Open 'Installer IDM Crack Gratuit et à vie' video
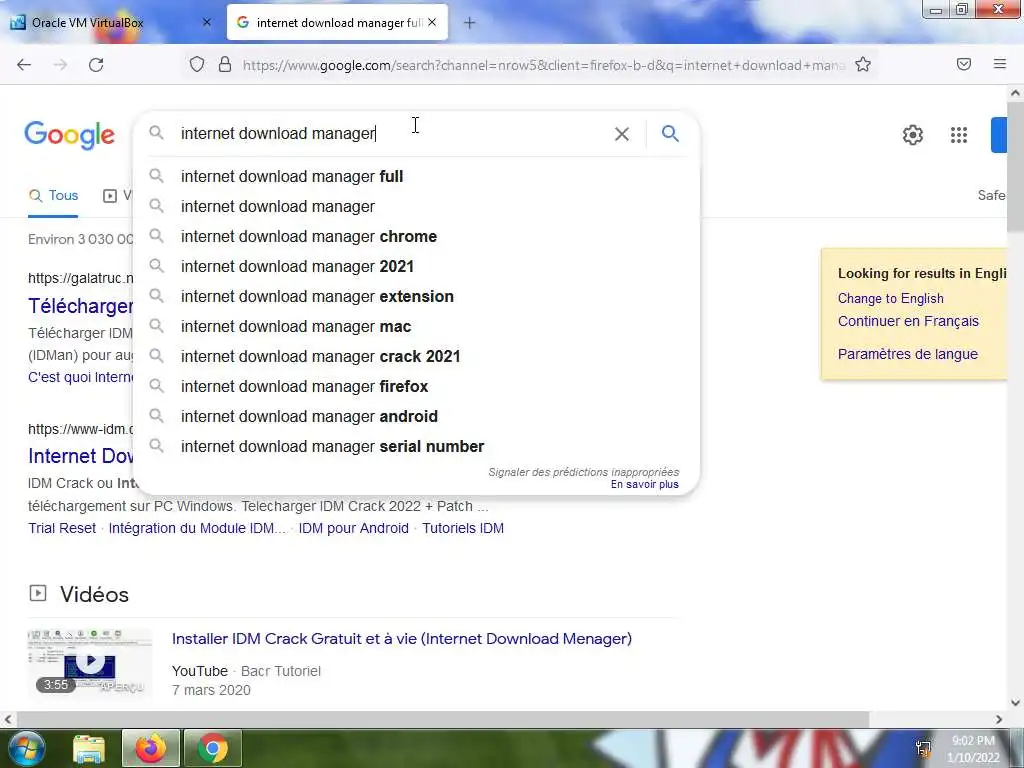1024x768 pixels. coord(402,639)
